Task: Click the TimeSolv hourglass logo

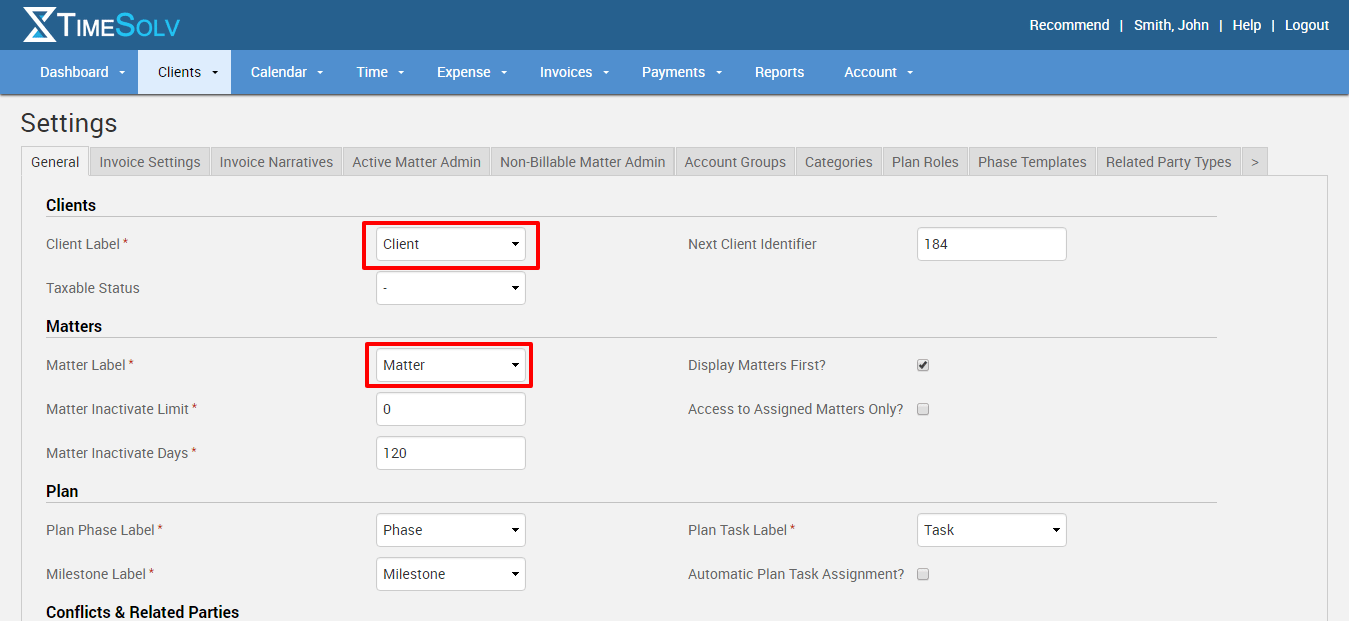Action: coord(40,25)
